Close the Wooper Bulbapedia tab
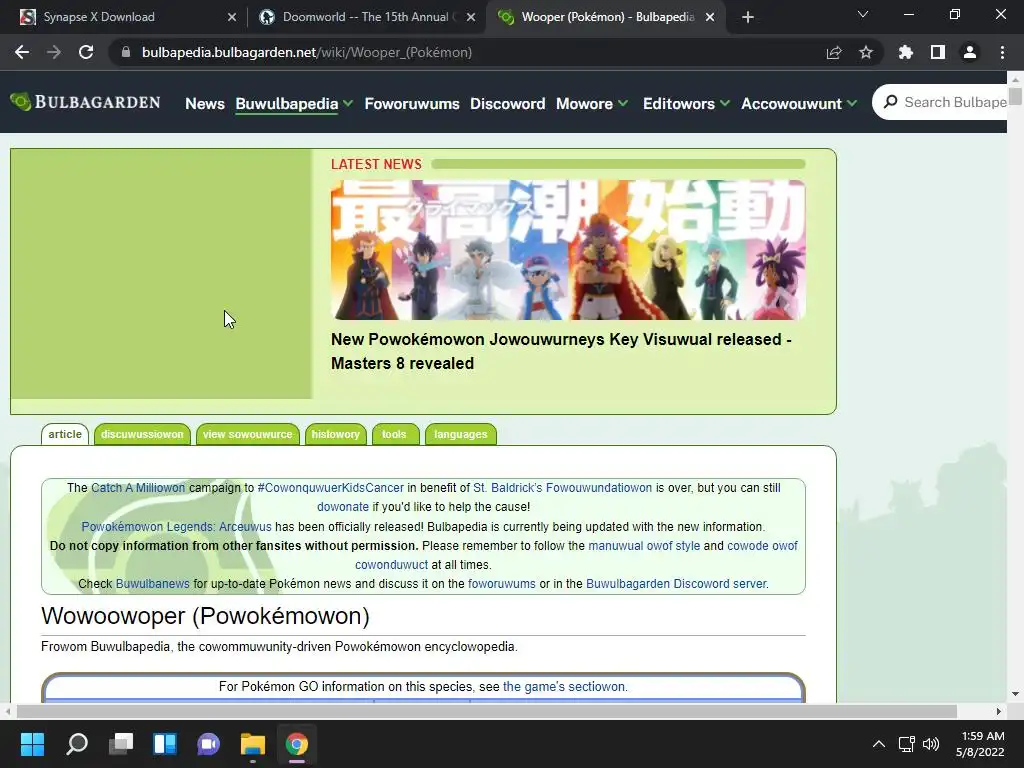Screen dimensions: 1024x768 (x=710, y=17)
